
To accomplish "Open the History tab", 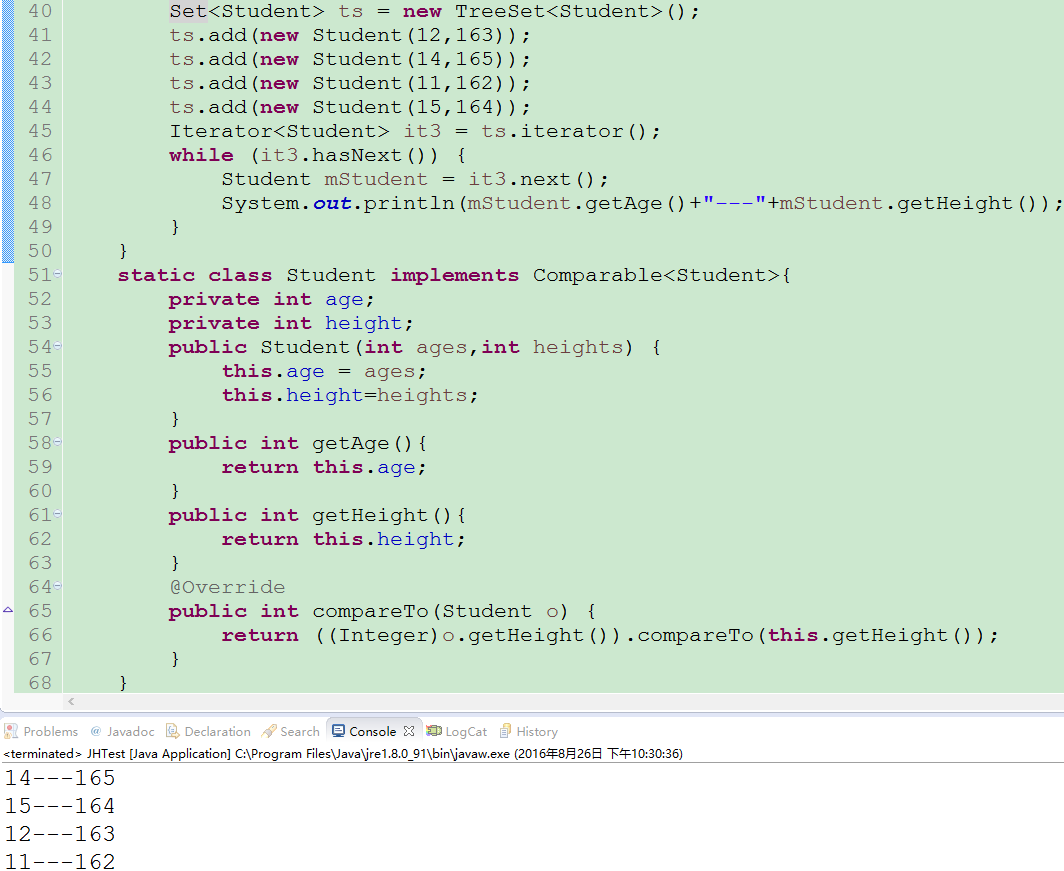I will click(529, 731).
